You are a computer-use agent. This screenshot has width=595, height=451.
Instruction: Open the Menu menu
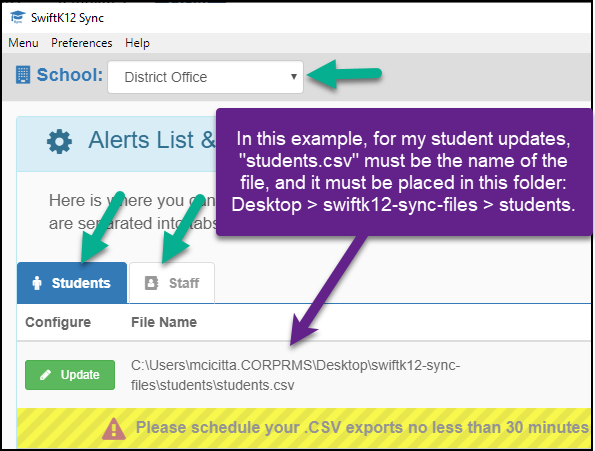pyautogui.click(x=24, y=43)
